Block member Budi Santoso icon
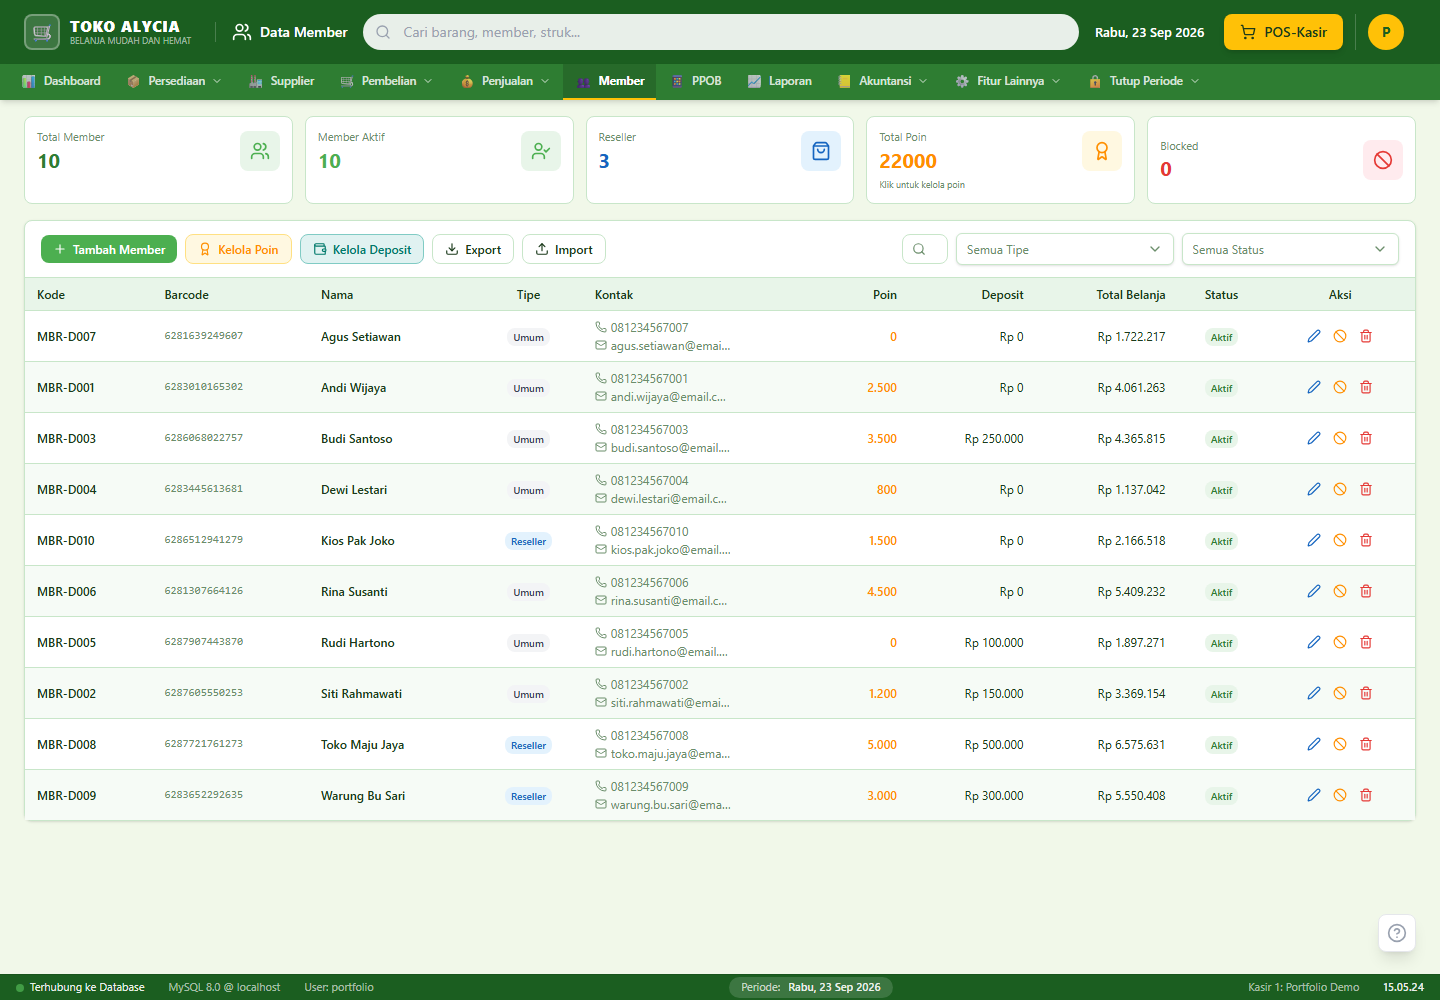Image resolution: width=1440 pixels, height=1000 pixels. pyautogui.click(x=1340, y=438)
